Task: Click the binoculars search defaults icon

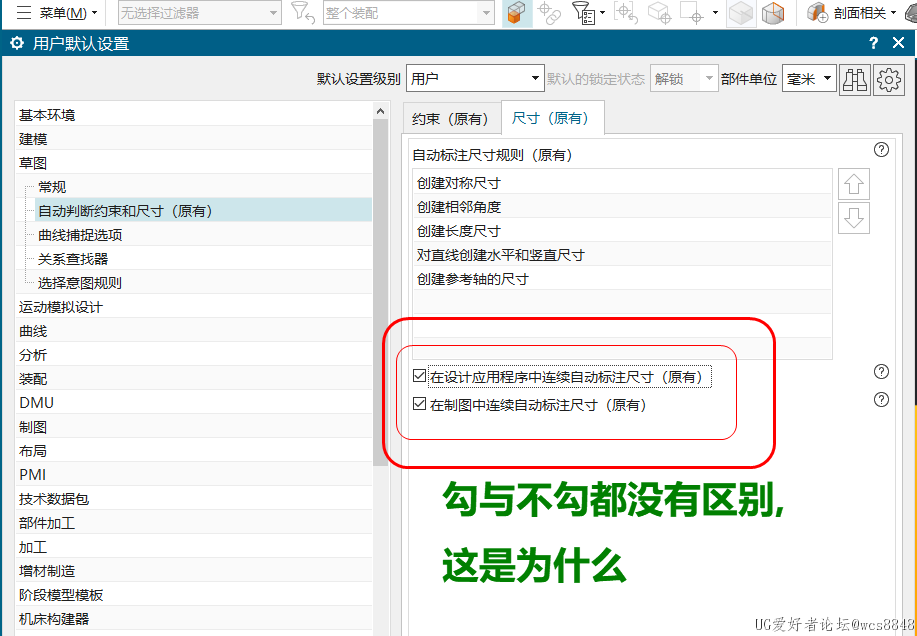Action: 854,80
